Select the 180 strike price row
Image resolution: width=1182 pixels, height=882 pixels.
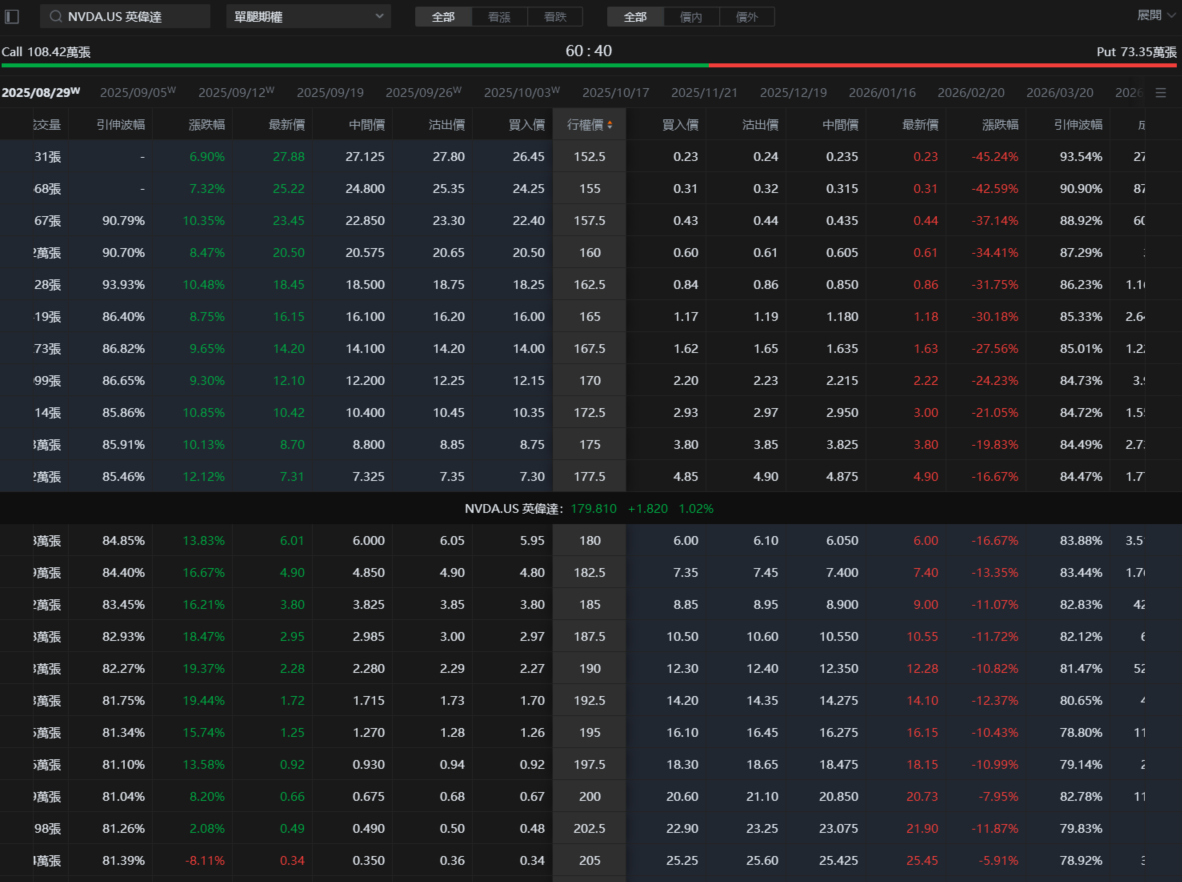590,541
